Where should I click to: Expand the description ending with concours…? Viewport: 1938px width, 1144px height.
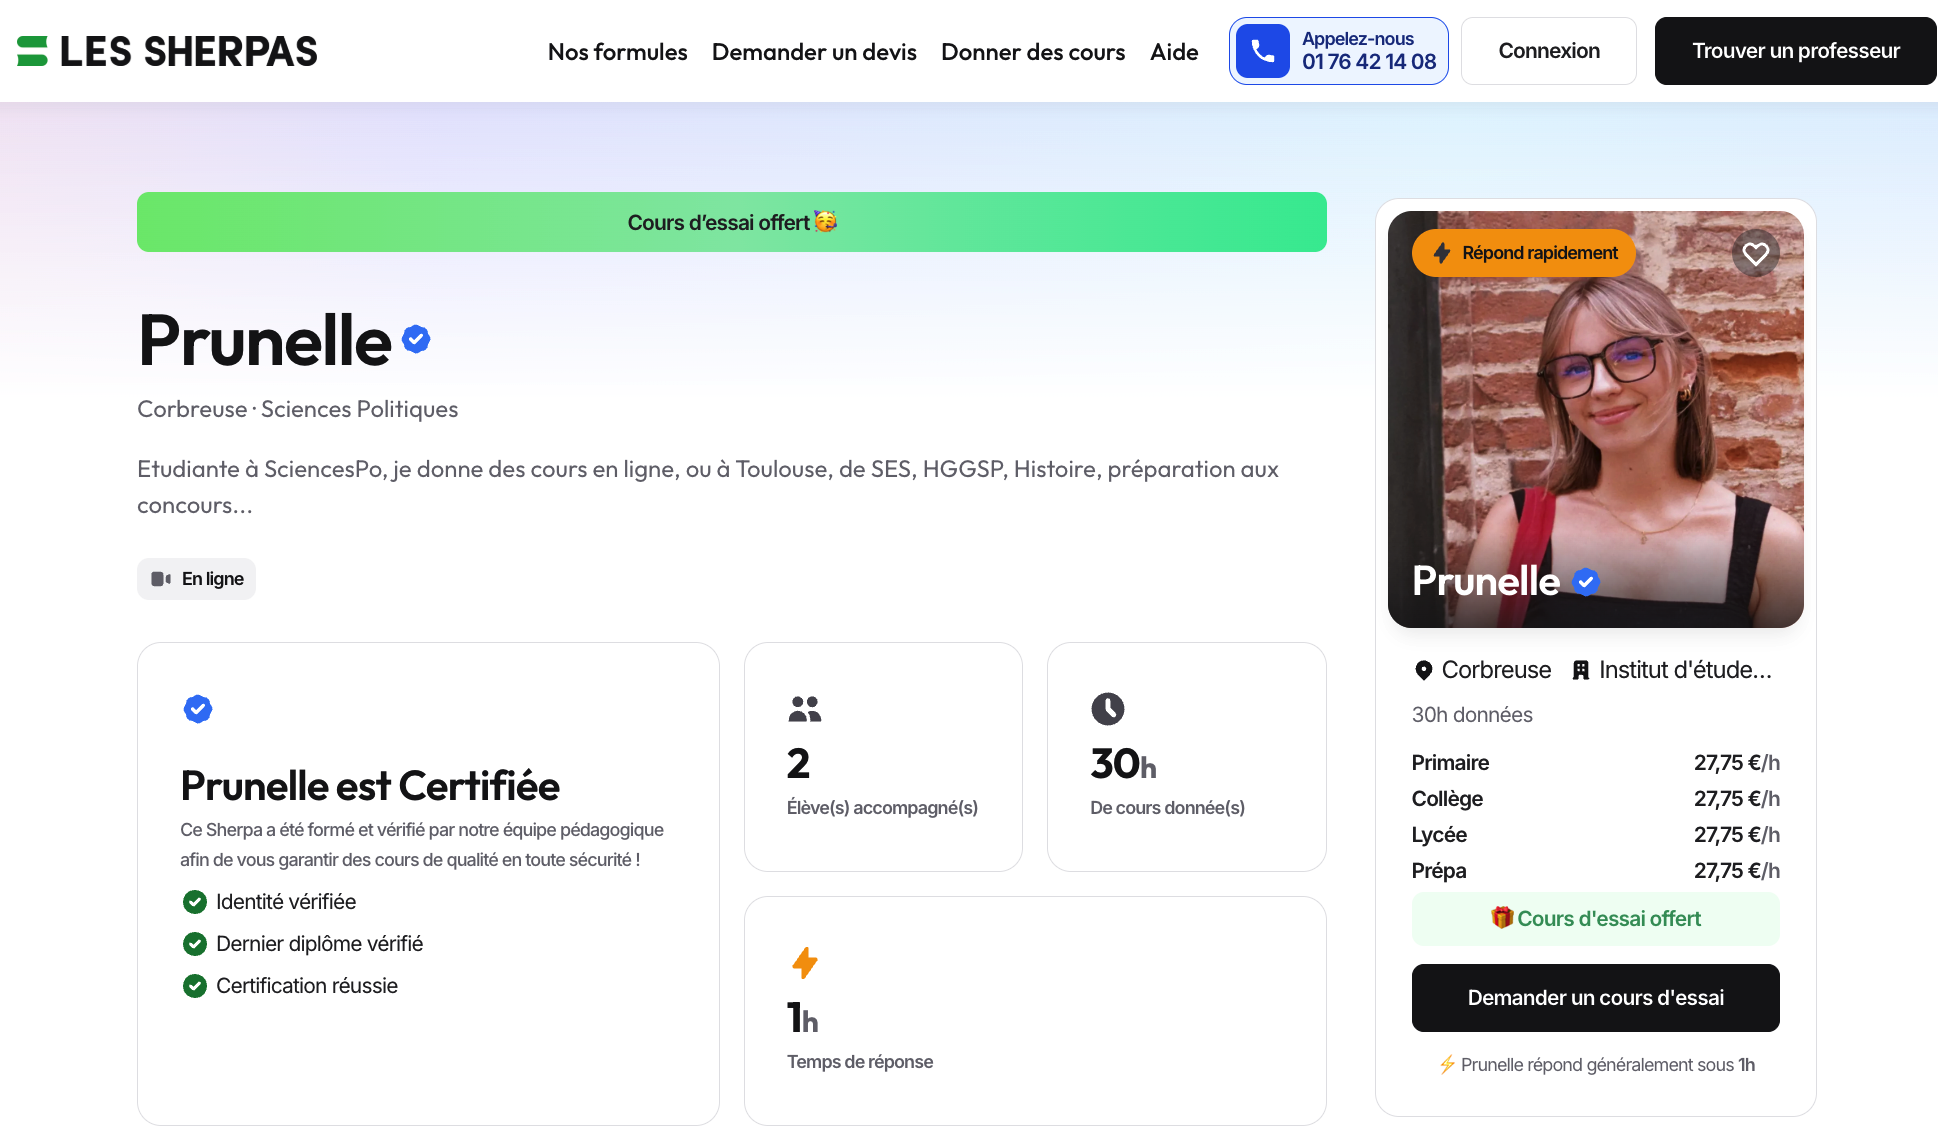pyautogui.click(x=196, y=505)
